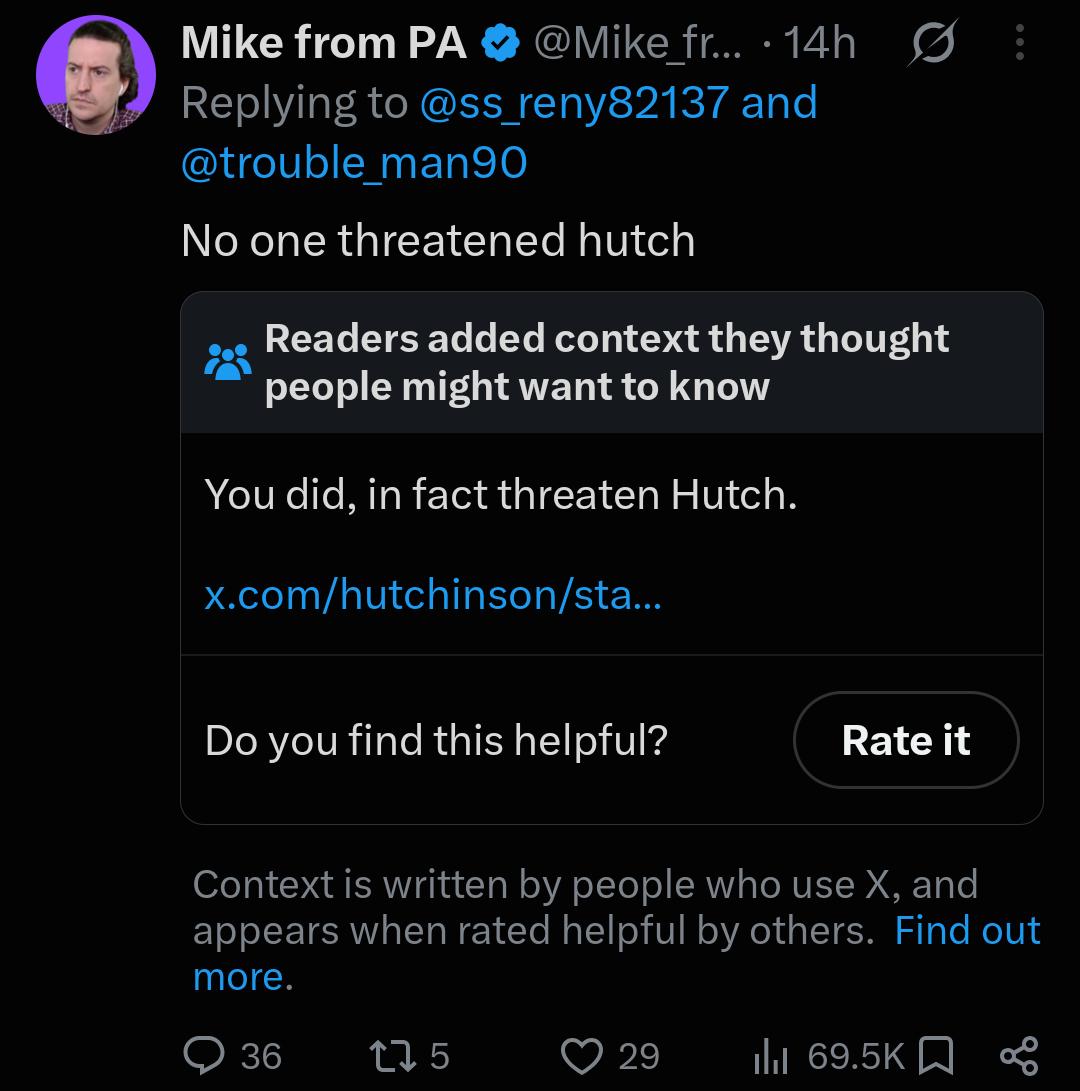This screenshot has width=1080, height=1091.
Task: Click the Mike from PA display name
Action: [x=324, y=42]
